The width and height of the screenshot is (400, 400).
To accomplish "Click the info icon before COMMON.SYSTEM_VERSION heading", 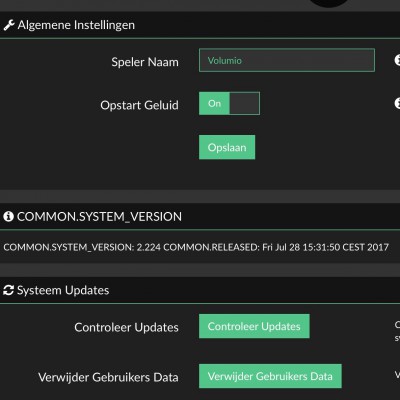I will (8, 217).
